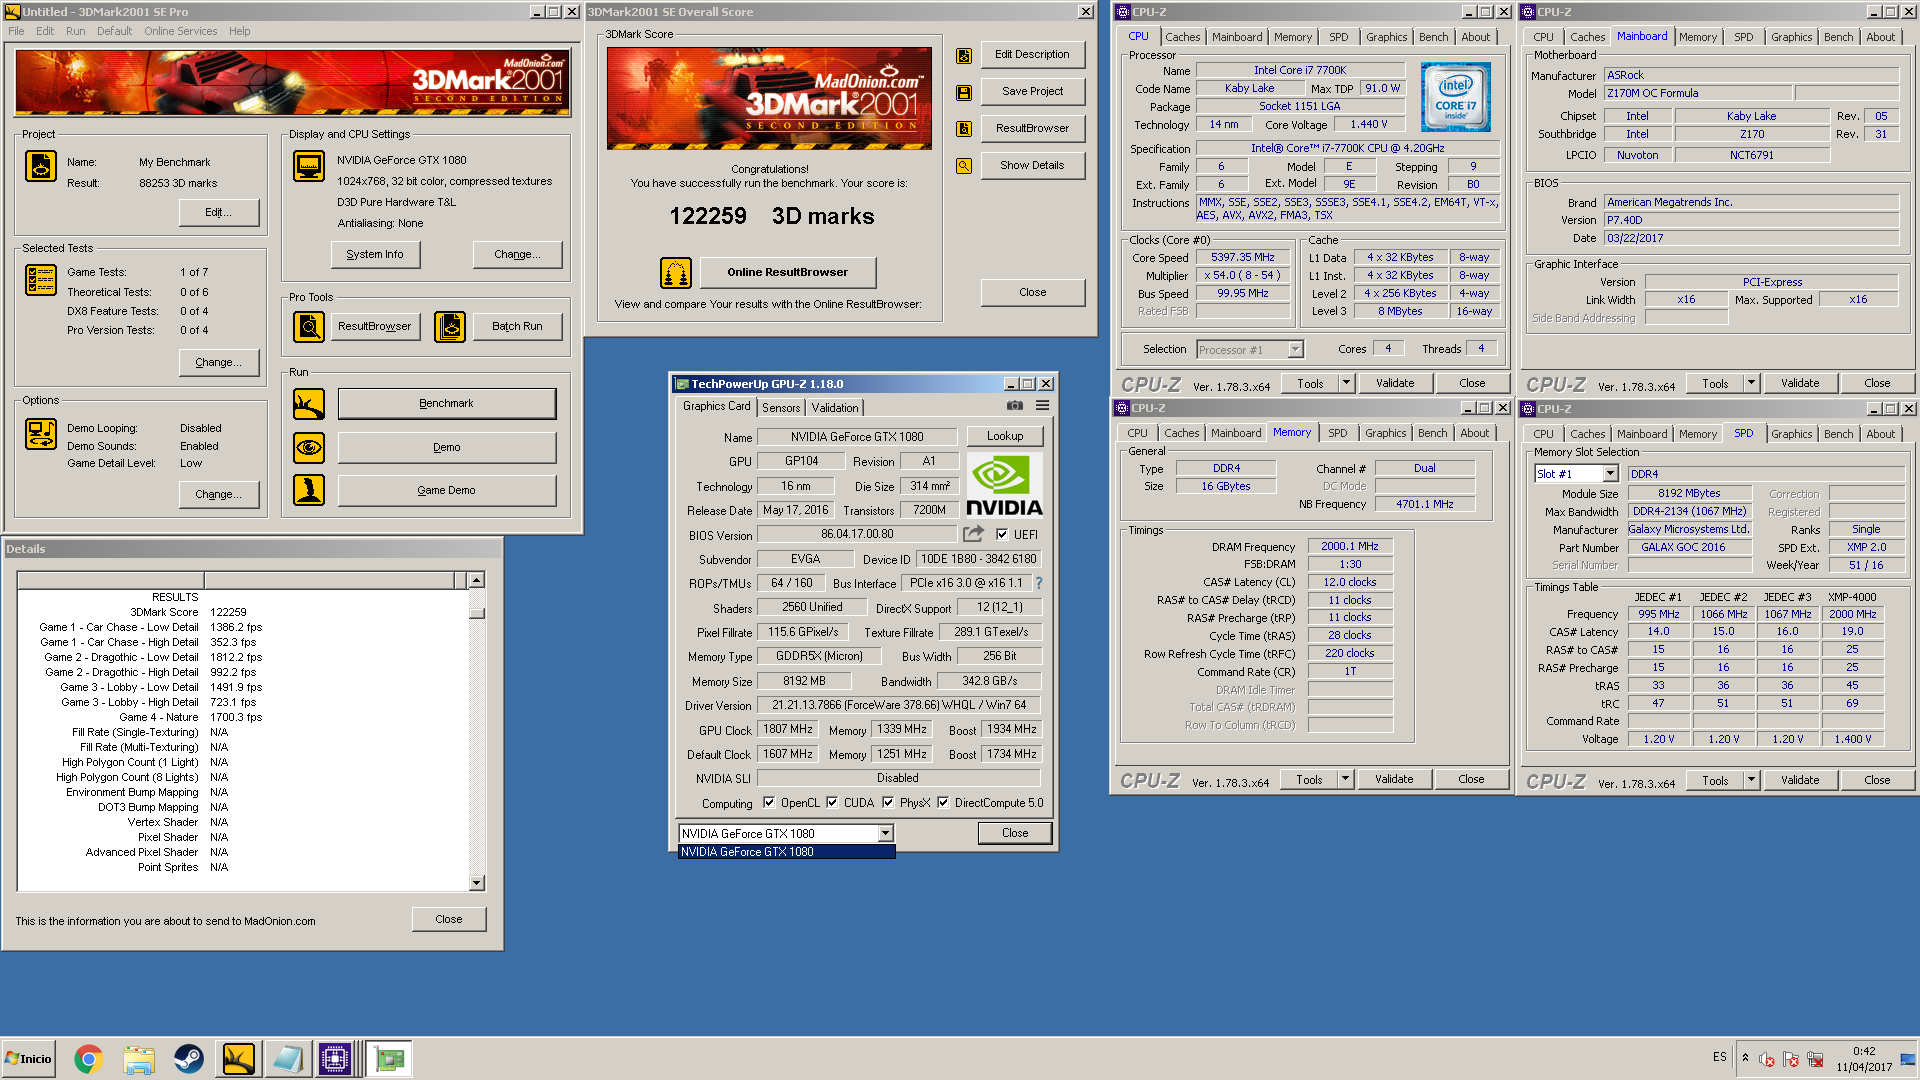This screenshot has width=1920, height=1080.
Task: Click the Details list scroll down arrow
Action: pyautogui.click(x=477, y=883)
